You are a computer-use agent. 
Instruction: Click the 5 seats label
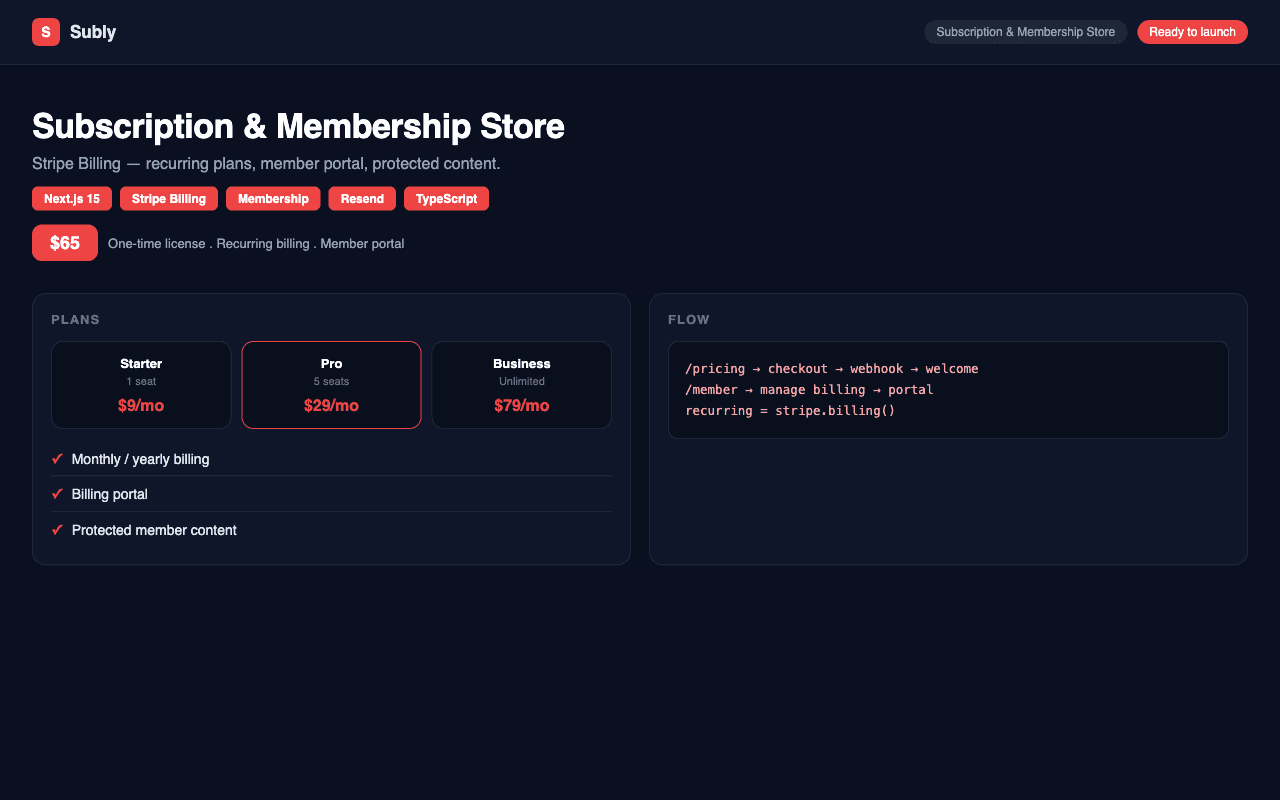(331, 381)
